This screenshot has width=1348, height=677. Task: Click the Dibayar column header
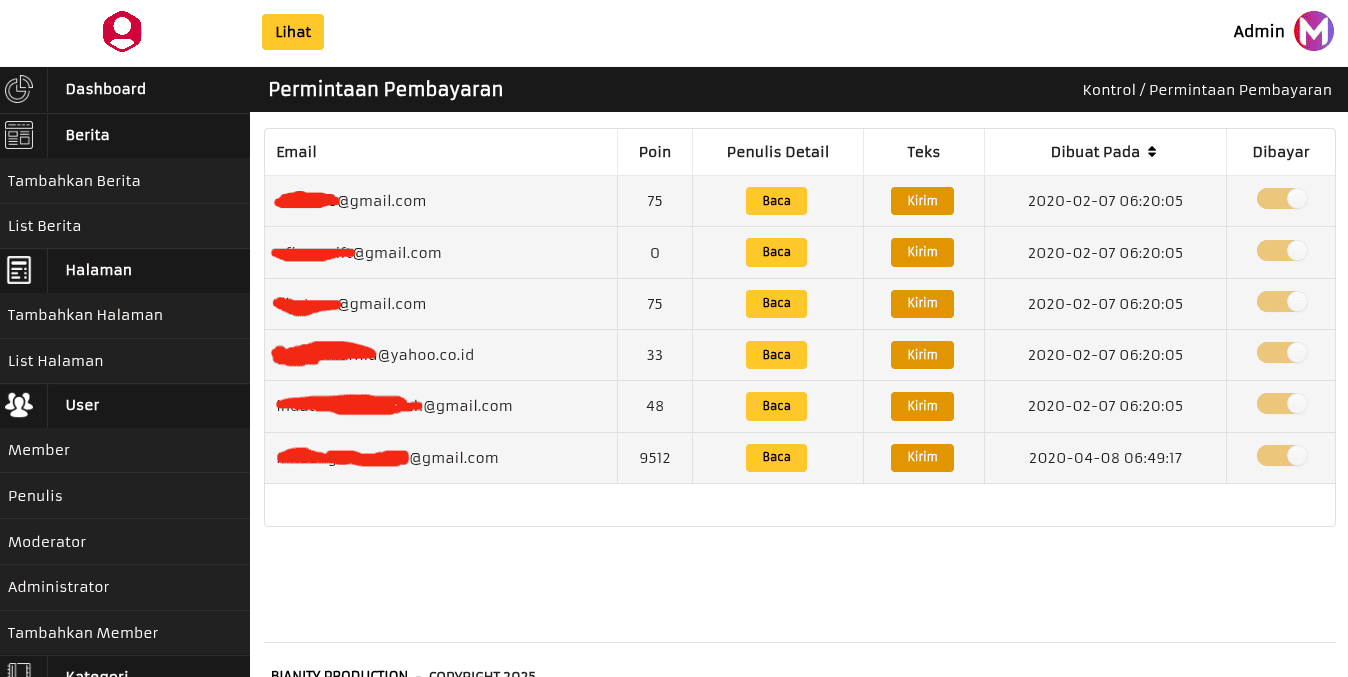(x=1281, y=152)
